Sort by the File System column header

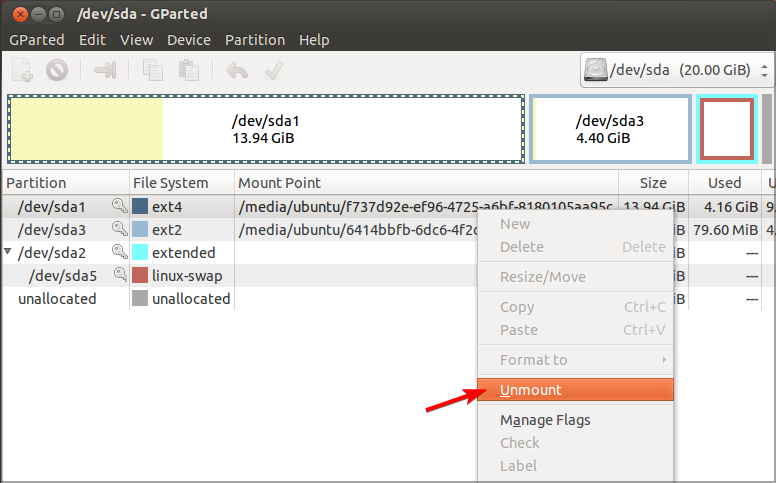pyautogui.click(x=171, y=183)
